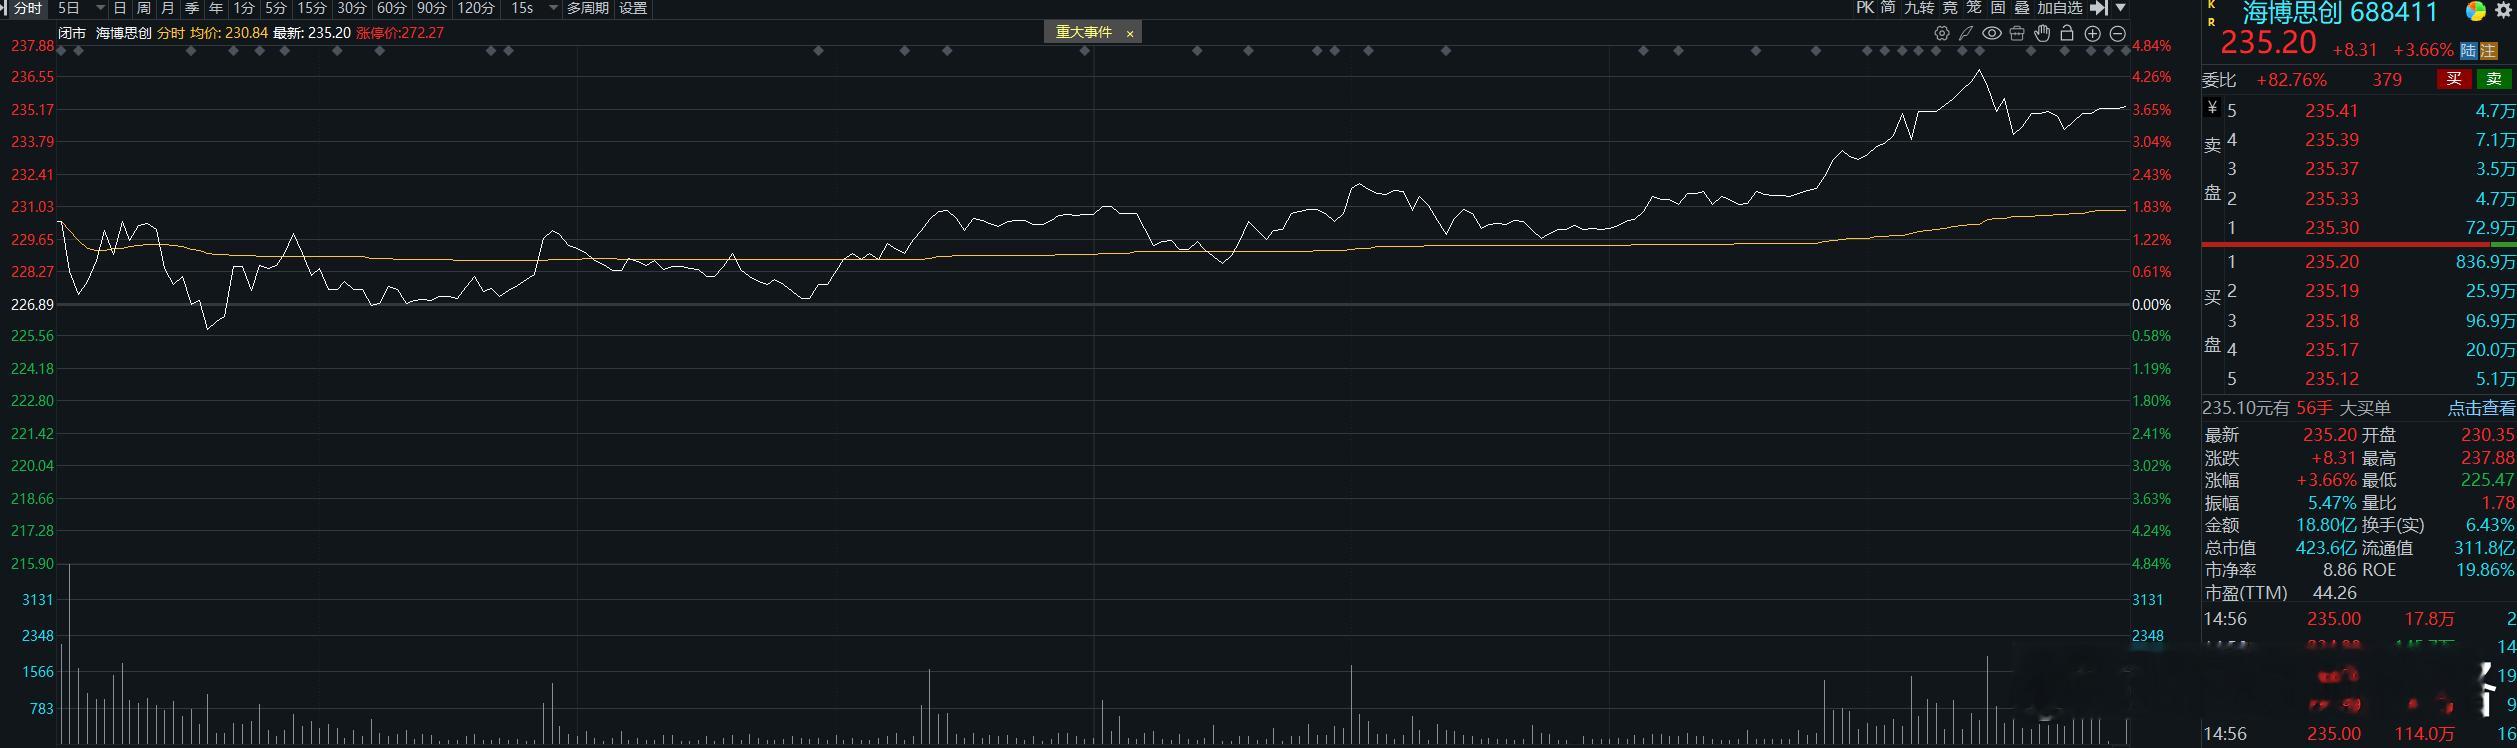
Task: Toggle 简 simple view
Action: click(1887, 8)
